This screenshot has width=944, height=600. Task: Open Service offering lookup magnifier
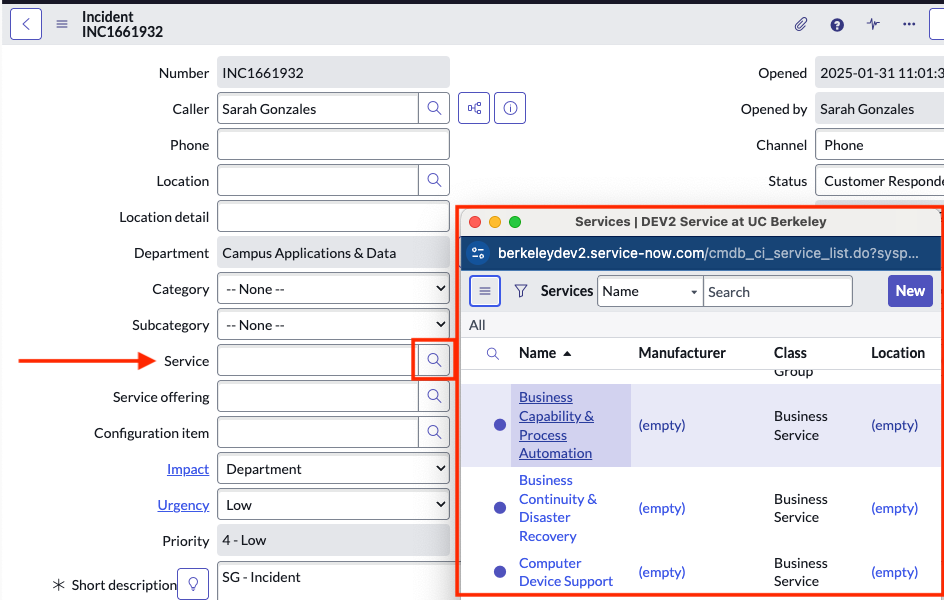tap(434, 397)
